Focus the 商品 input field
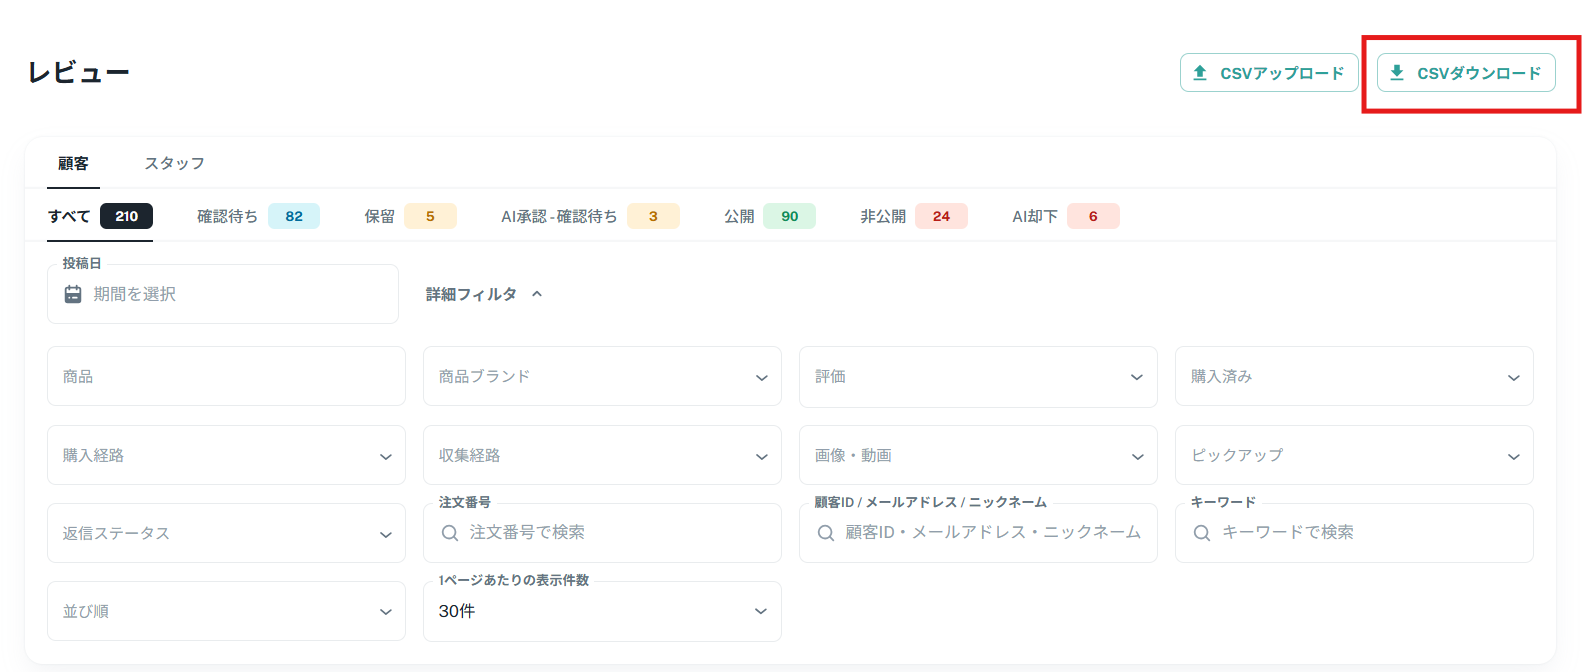This screenshot has height=672, width=1587. click(x=226, y=376)
